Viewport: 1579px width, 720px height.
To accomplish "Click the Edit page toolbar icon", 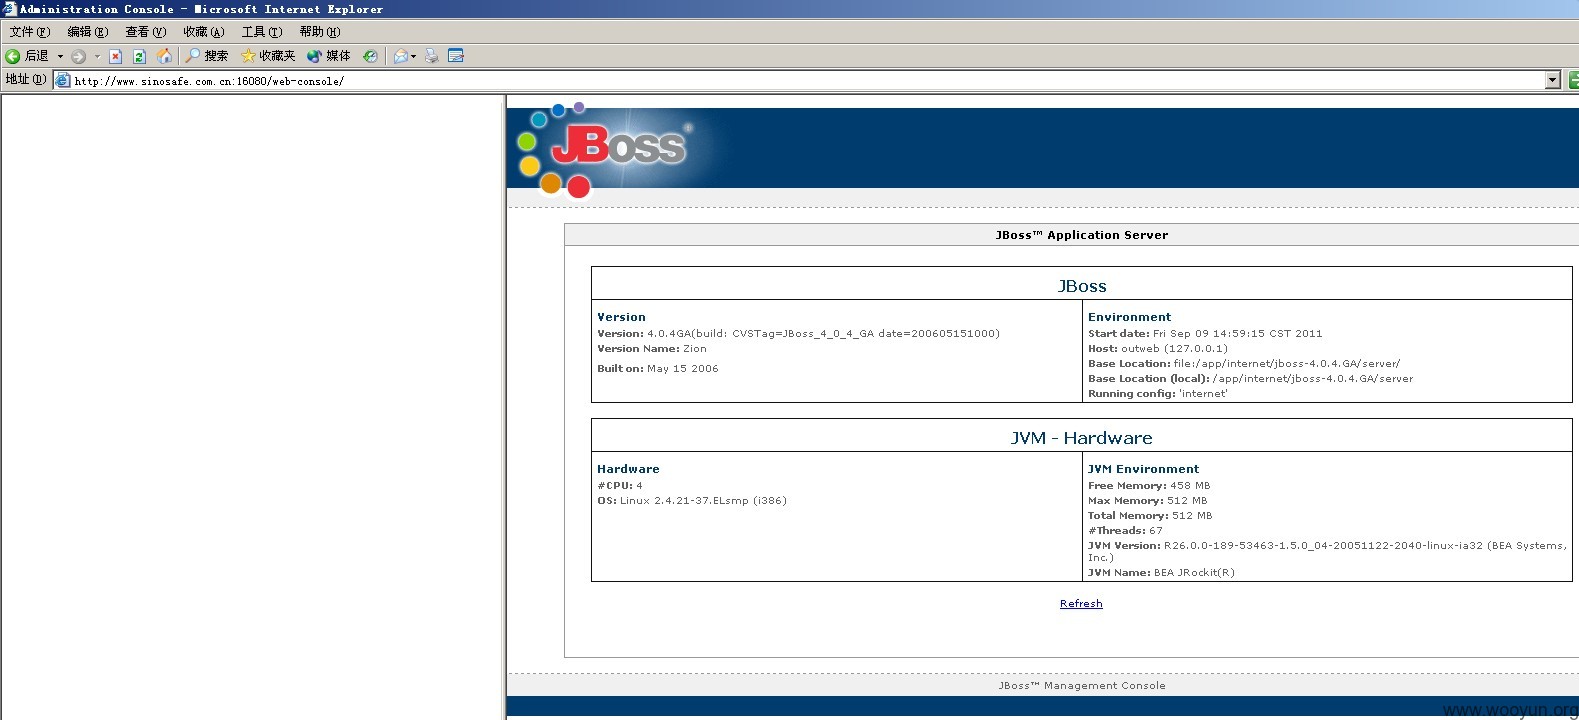I will (x=456, y=56).
